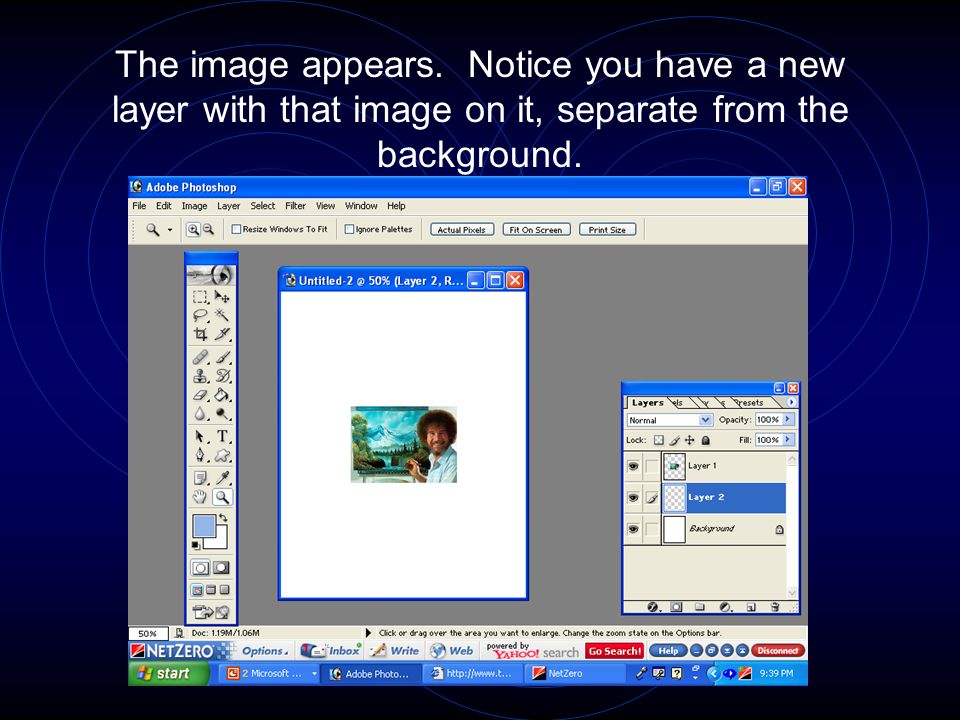Select the Custom Shape tool
The height and width of the screenshot is (720, 960).
point(222,455)
